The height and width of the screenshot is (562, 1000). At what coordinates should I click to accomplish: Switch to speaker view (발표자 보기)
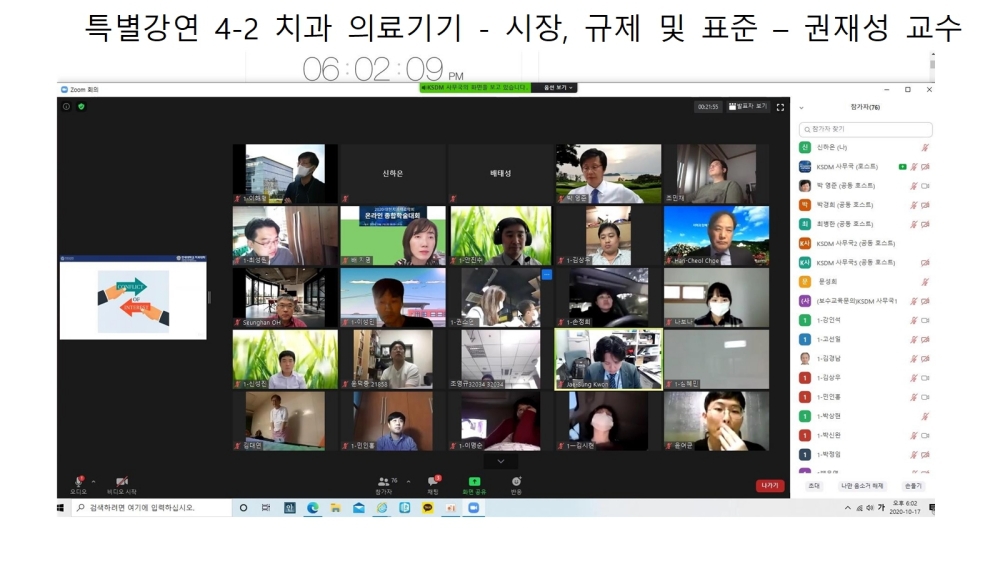[x=748, y=106]
